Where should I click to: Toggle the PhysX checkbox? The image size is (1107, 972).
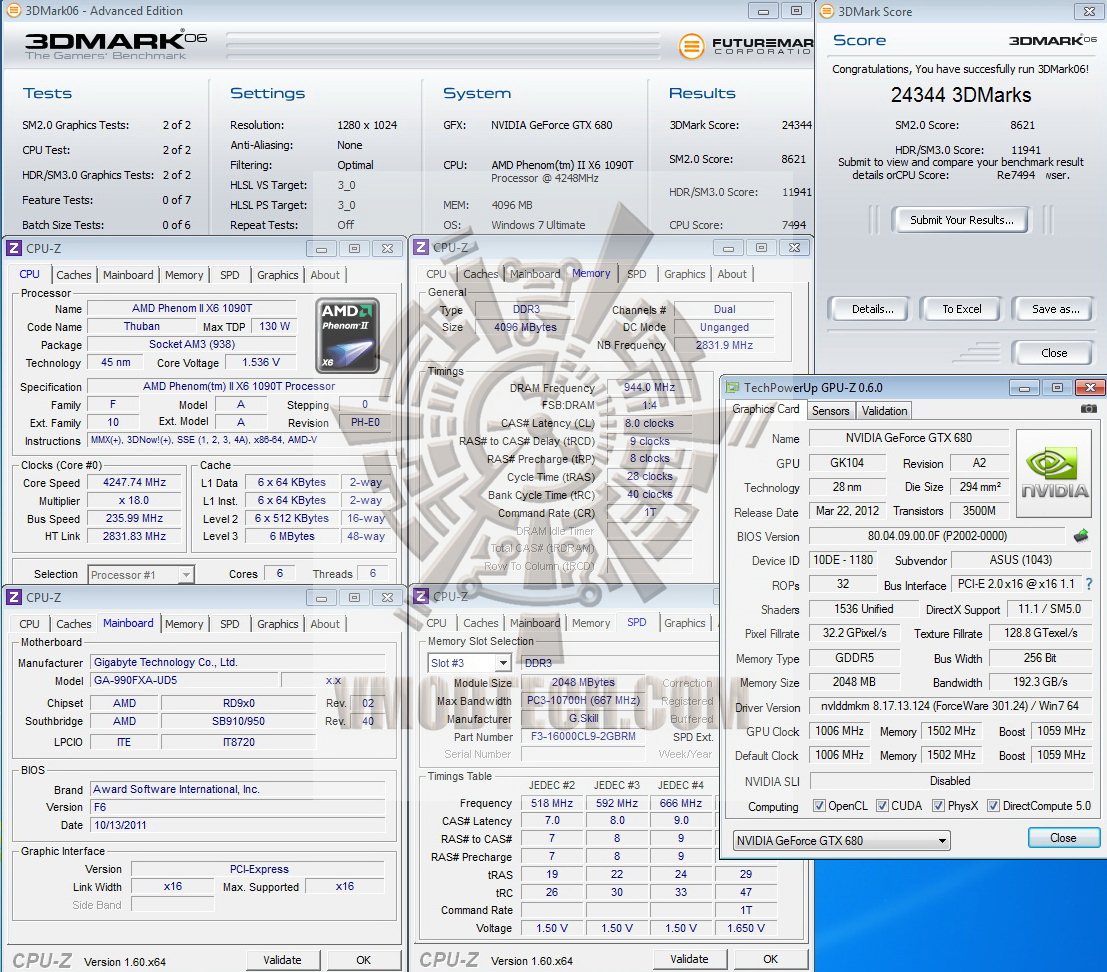pos(938,806)
